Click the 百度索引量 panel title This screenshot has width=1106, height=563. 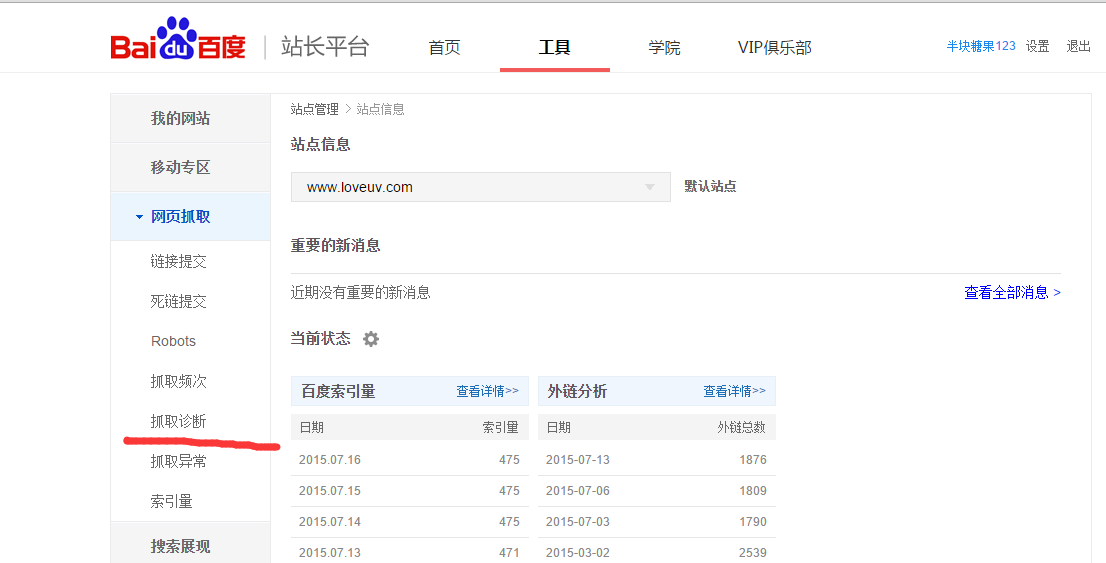coord(338,392)
